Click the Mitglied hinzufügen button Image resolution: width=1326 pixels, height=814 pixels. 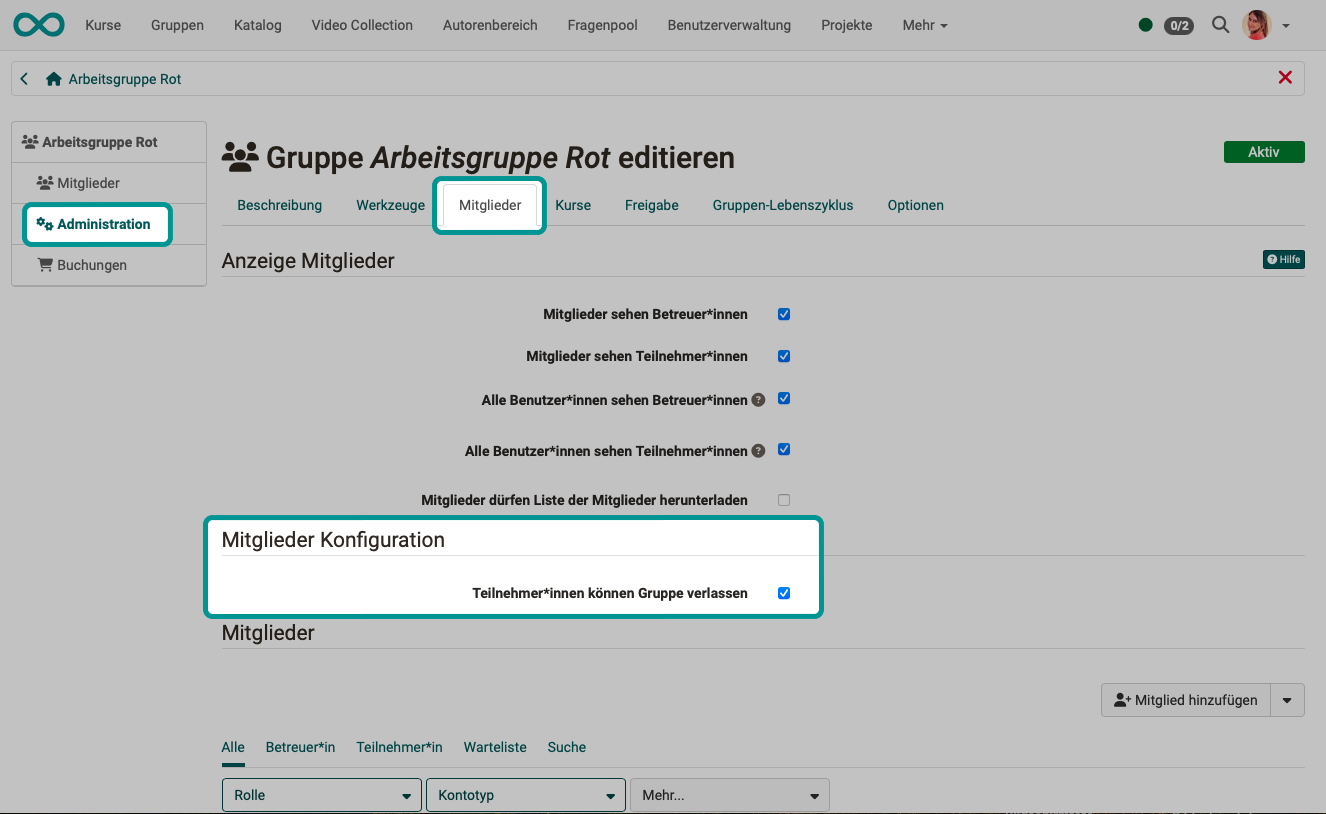pyautogui.click(x=1186, y=700)
